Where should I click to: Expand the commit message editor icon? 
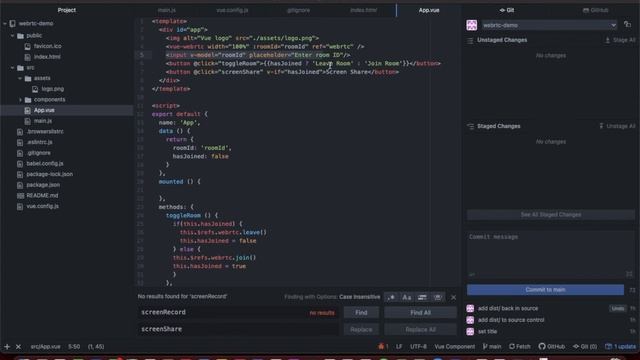629,274
